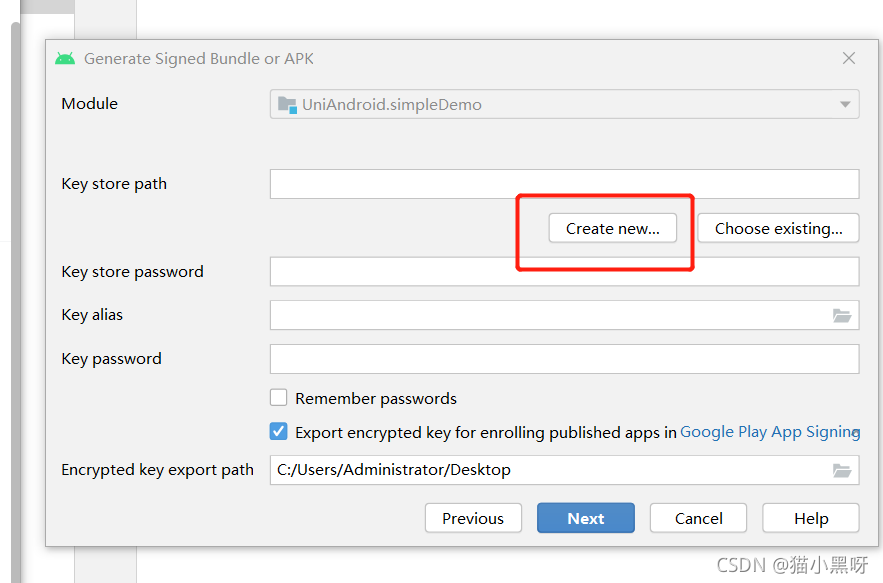Select the Encrypted key export path field
Screen dimensions: 883x583
550,470
